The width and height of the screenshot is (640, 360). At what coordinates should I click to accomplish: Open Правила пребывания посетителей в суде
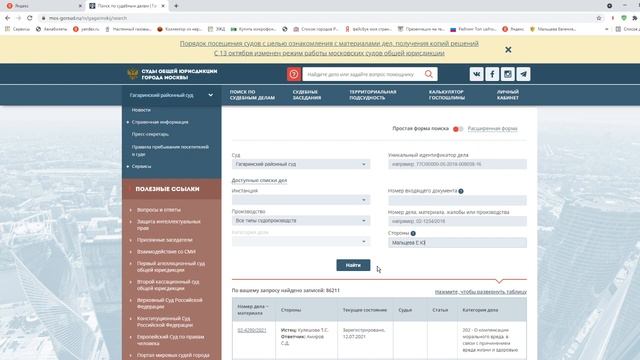[170, 151]
